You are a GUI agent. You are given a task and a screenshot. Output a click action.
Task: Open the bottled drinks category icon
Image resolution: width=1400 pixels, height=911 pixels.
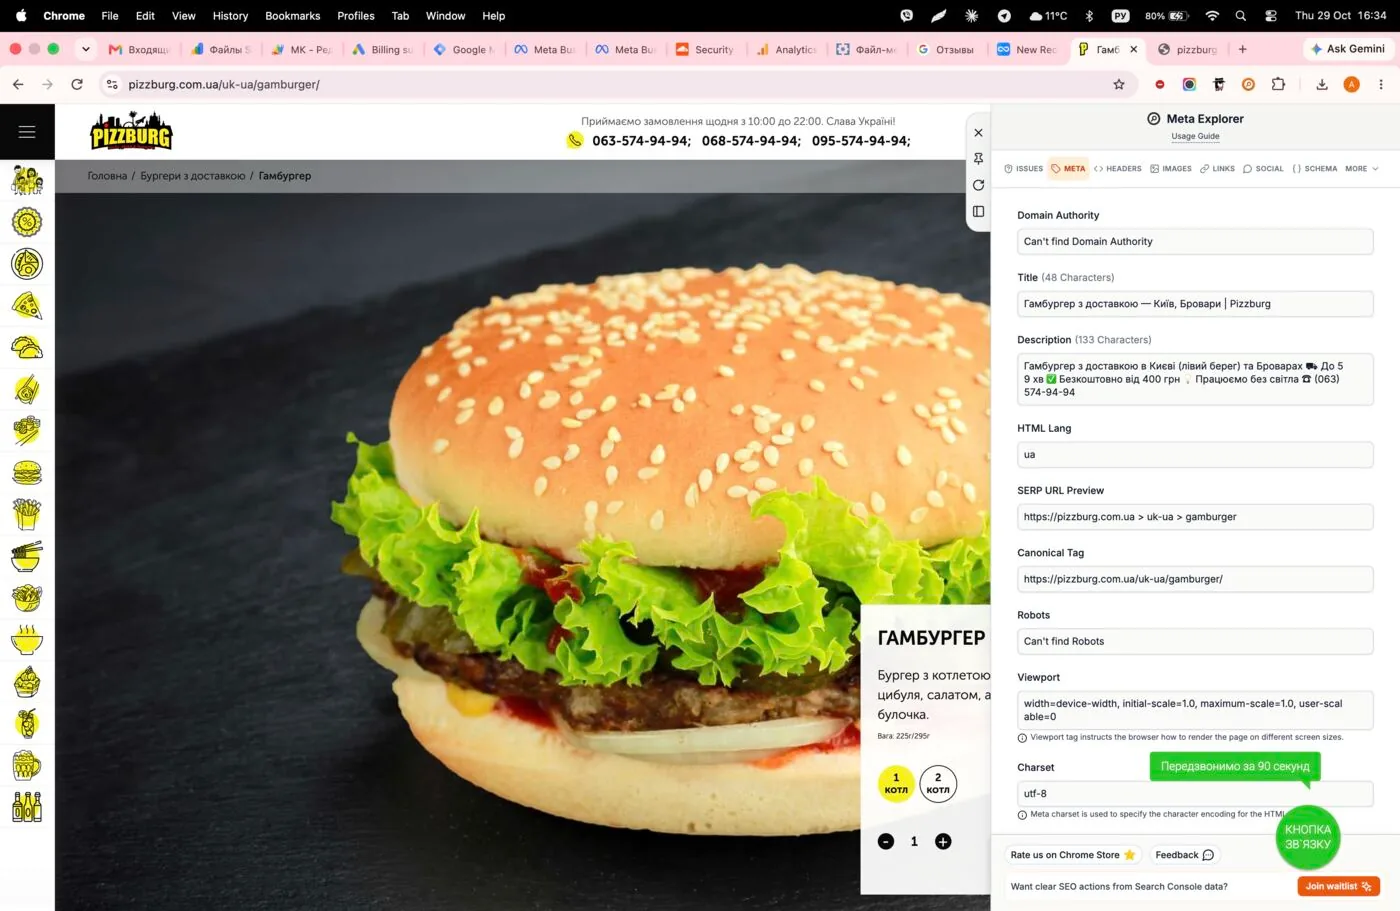coord(27,806)
